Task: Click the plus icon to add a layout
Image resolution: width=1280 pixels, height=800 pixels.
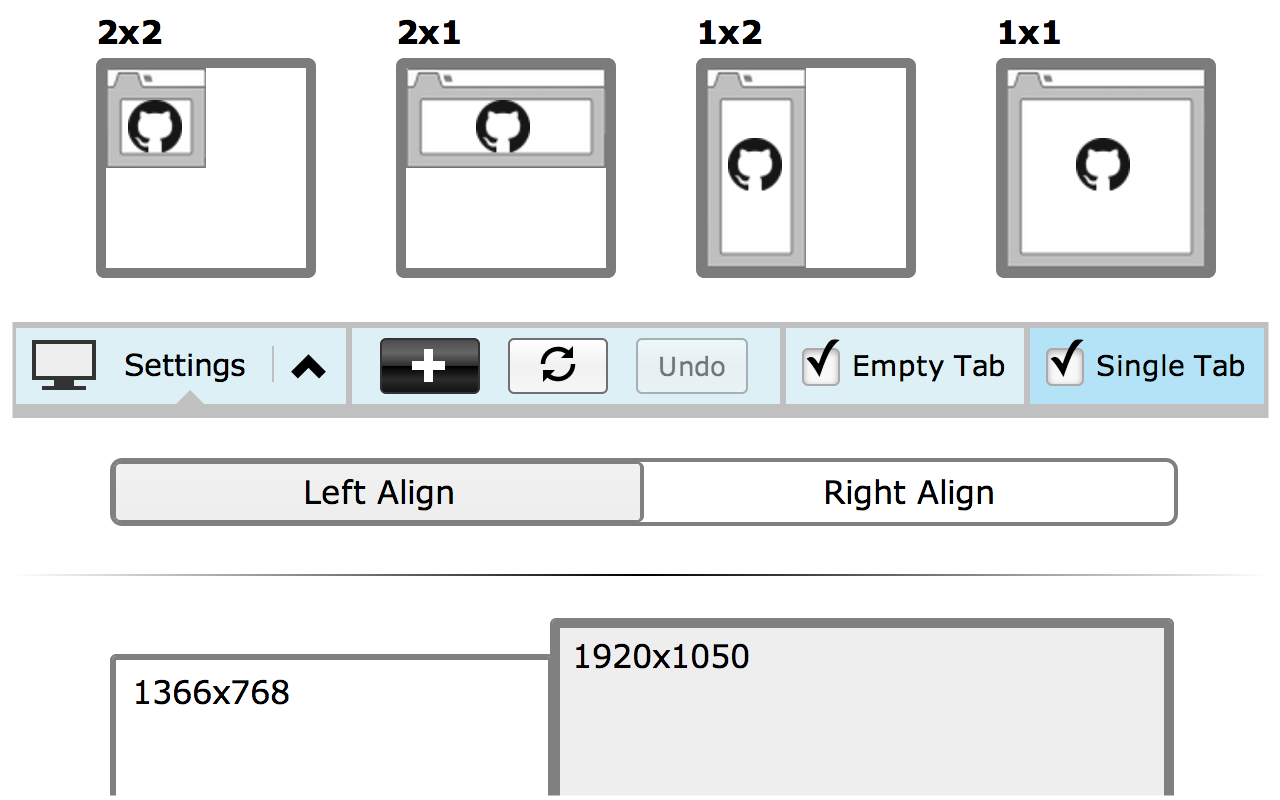Action: click(428, 366)
